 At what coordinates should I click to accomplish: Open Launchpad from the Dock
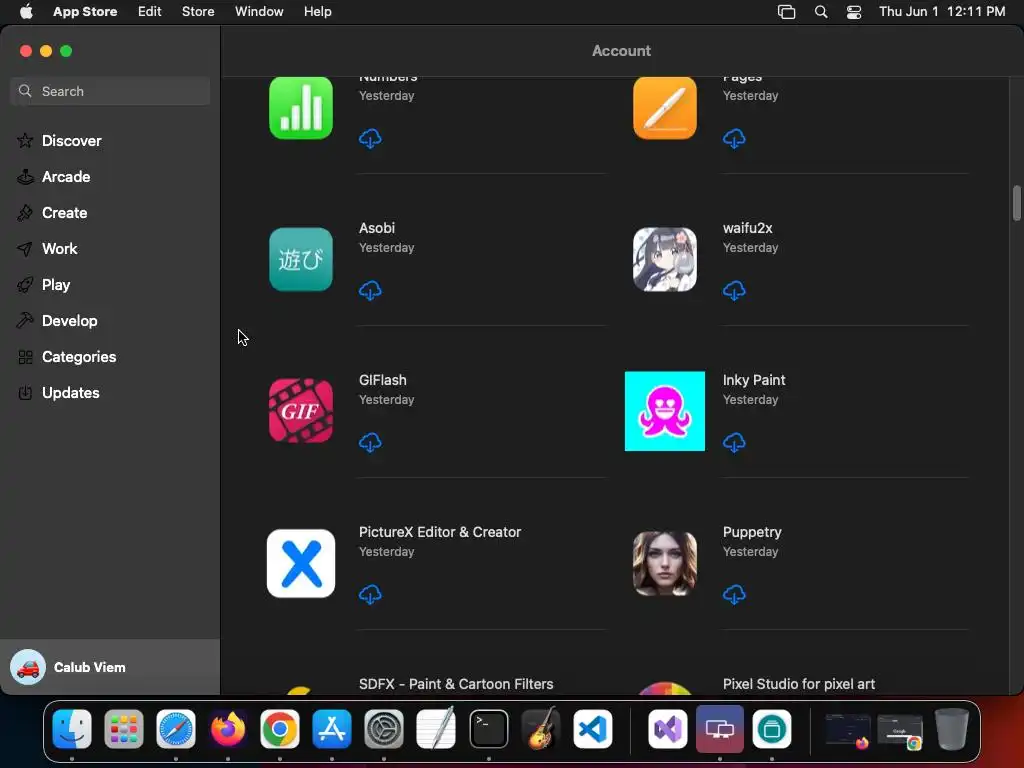coord(123,729)
